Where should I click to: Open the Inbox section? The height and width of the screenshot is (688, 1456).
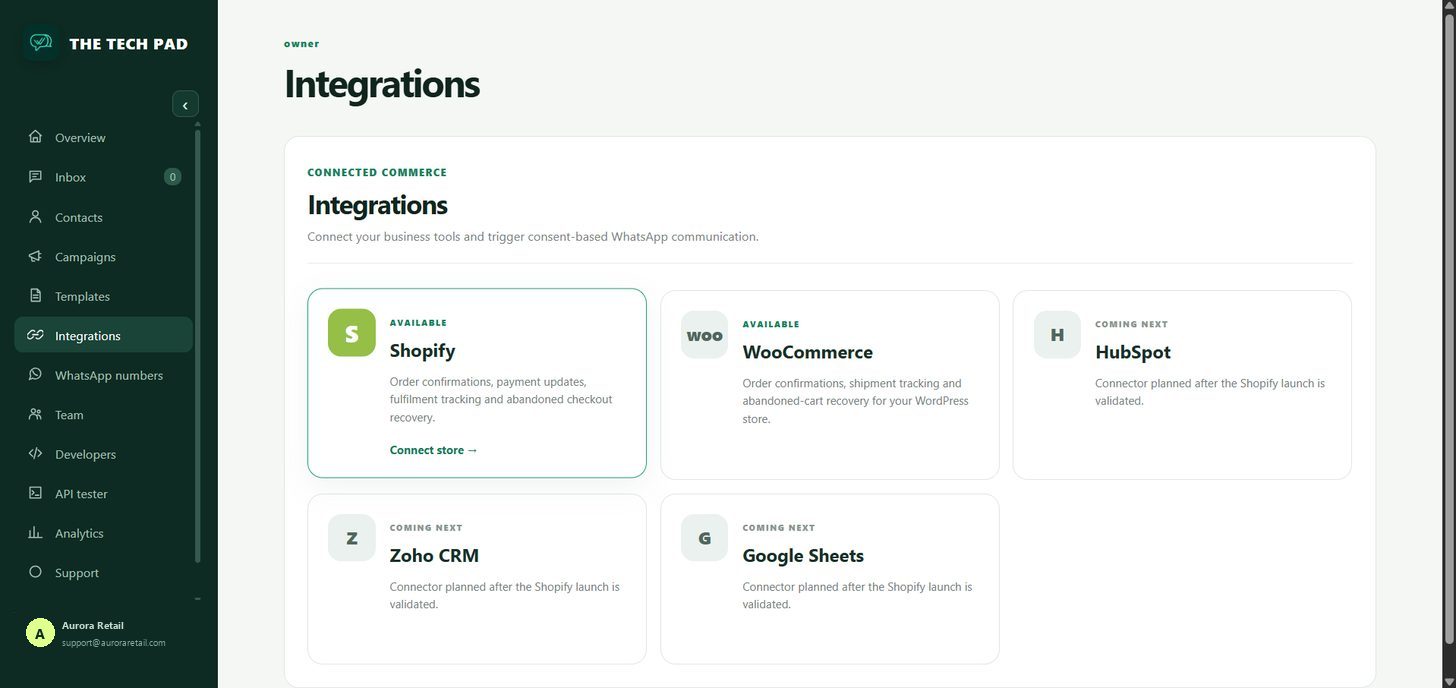(x=103, y=177)
